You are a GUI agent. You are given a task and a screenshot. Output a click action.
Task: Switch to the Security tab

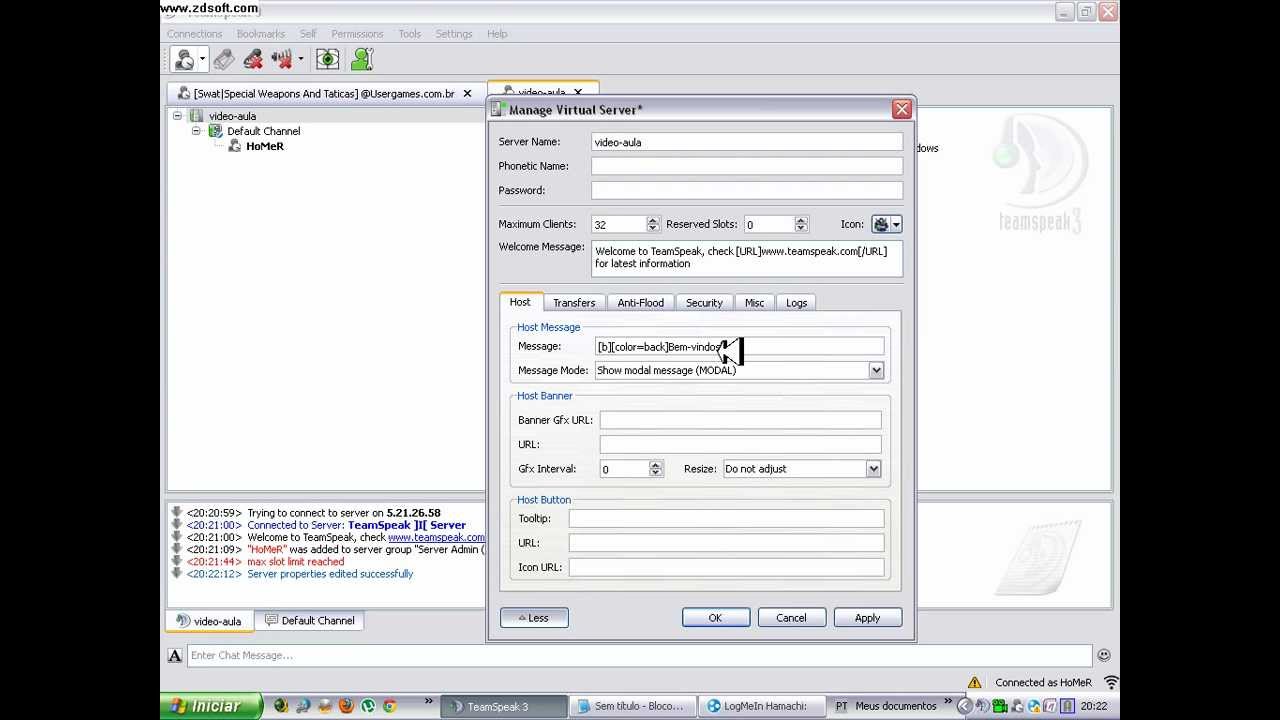point(704,303)
